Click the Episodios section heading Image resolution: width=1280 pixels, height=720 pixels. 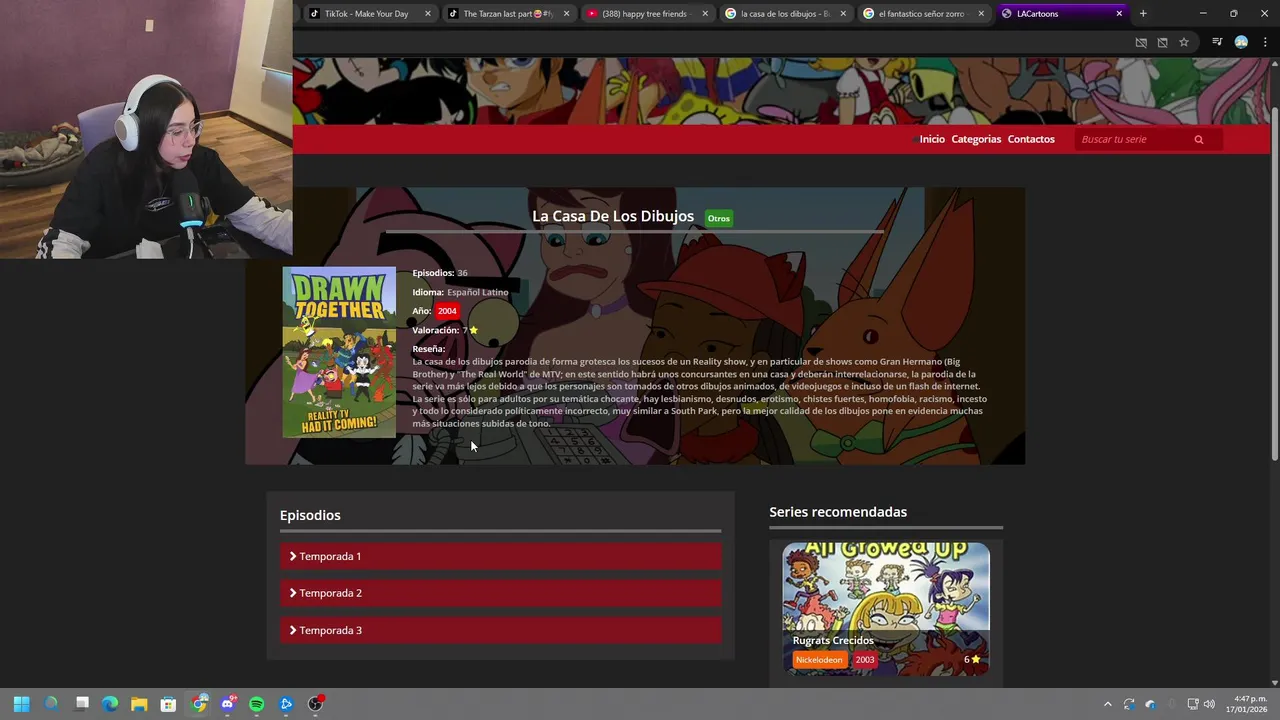point(310,515)
